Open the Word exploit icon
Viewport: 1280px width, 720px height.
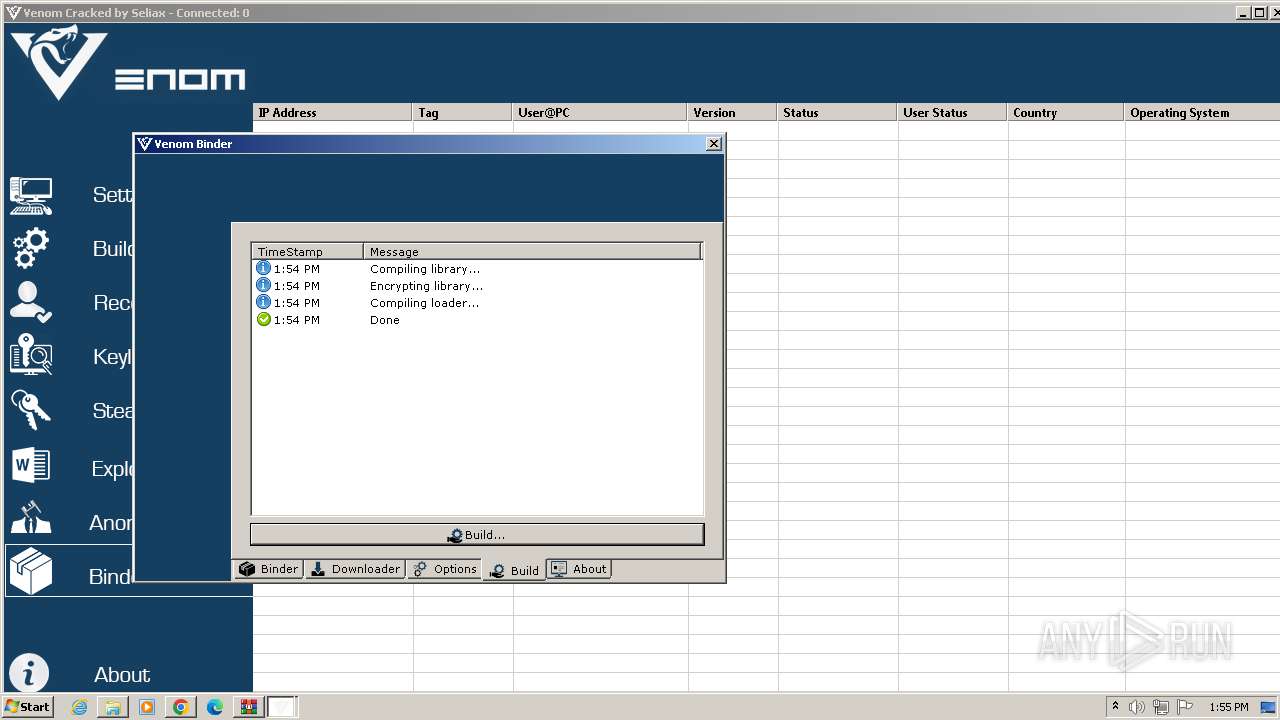click(x=31, y=466)
